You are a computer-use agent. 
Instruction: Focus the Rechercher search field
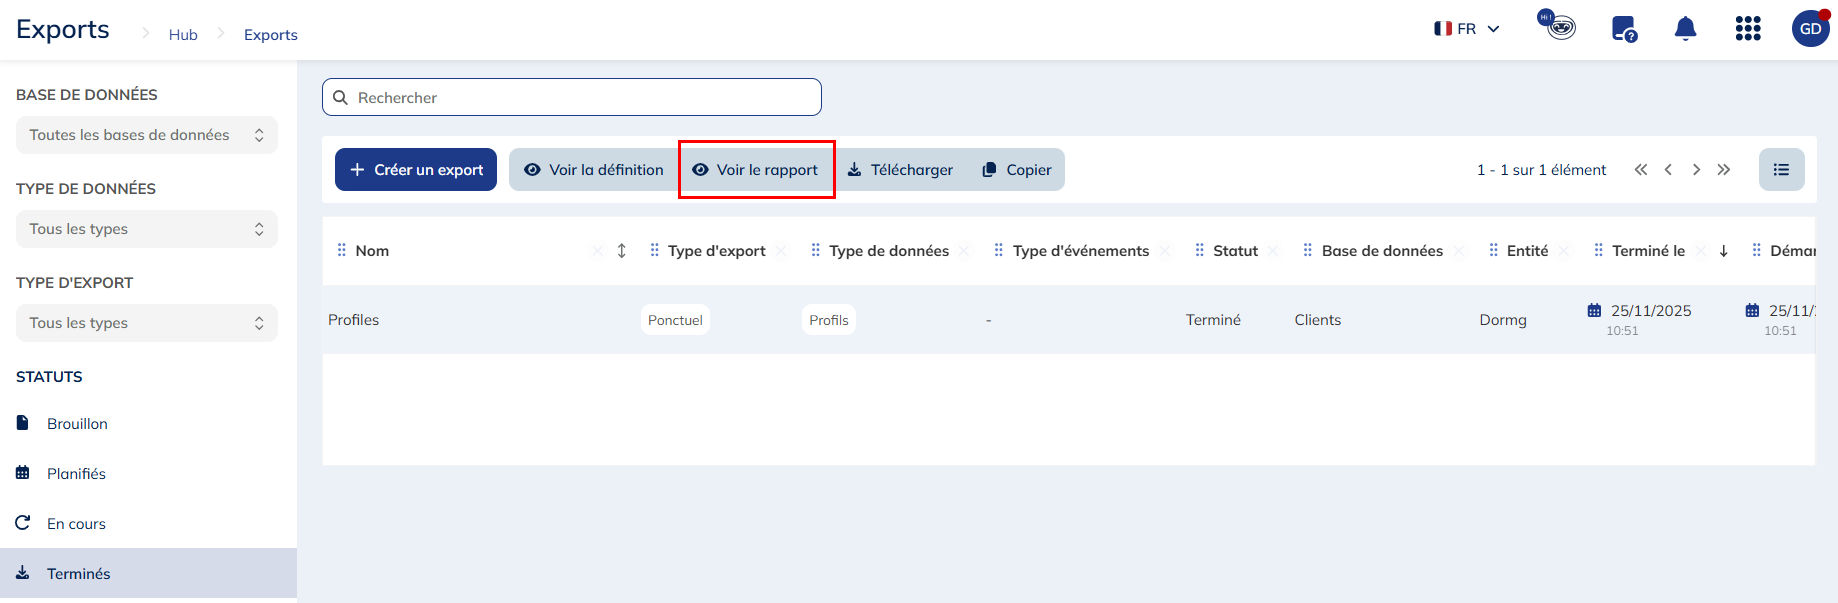pos(580,98)
